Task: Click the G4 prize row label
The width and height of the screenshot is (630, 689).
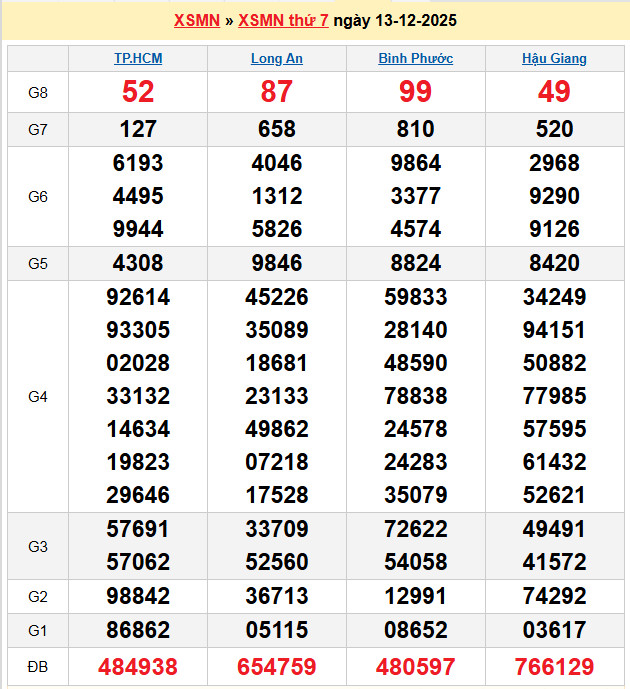Action: point(38,396)
